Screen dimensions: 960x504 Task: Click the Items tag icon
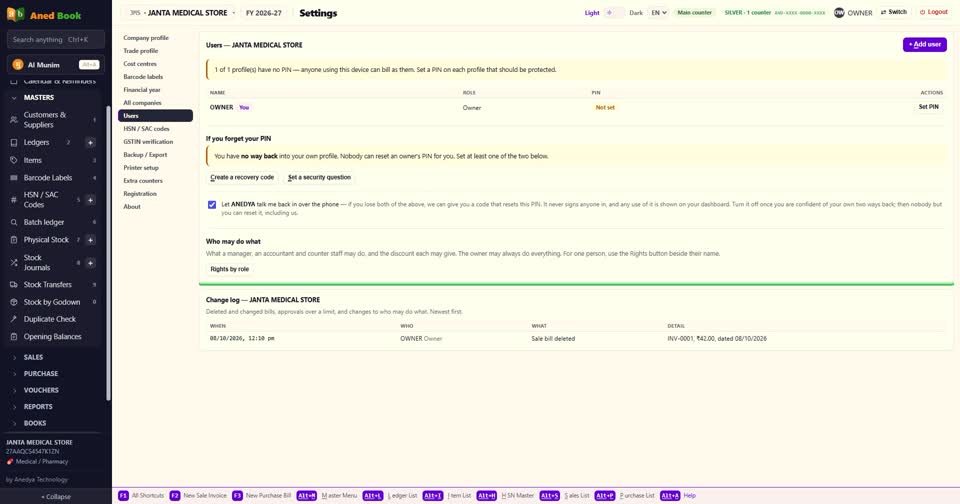click(13, 160)
